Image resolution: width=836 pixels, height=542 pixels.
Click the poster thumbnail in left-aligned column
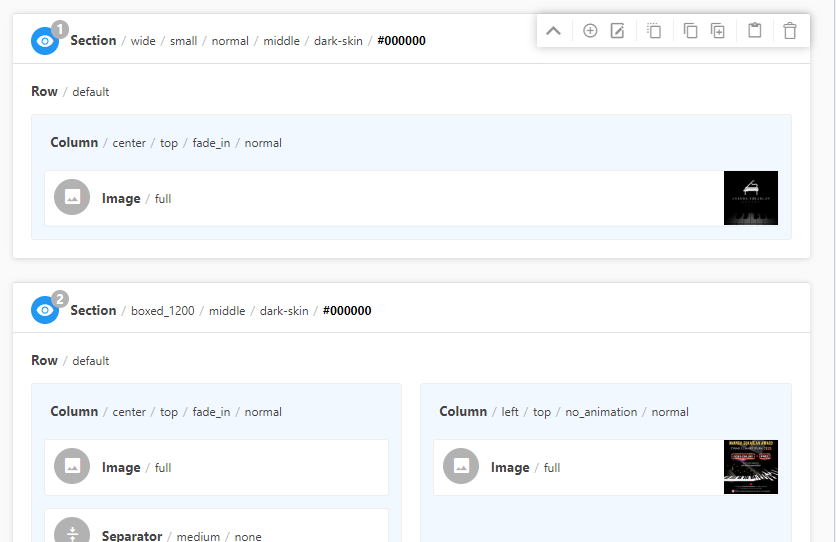tap(750, 467)
